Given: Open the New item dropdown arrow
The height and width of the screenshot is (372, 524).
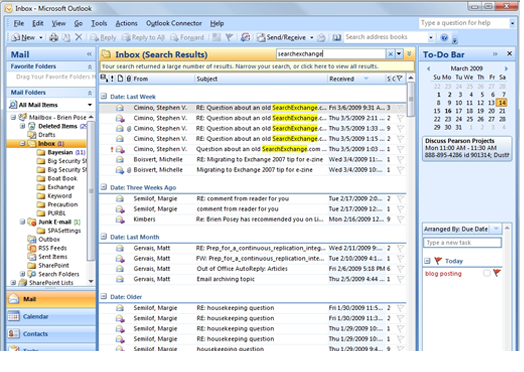Looking at the screenshot, I should pyautogui.click(x=41, y=37).
